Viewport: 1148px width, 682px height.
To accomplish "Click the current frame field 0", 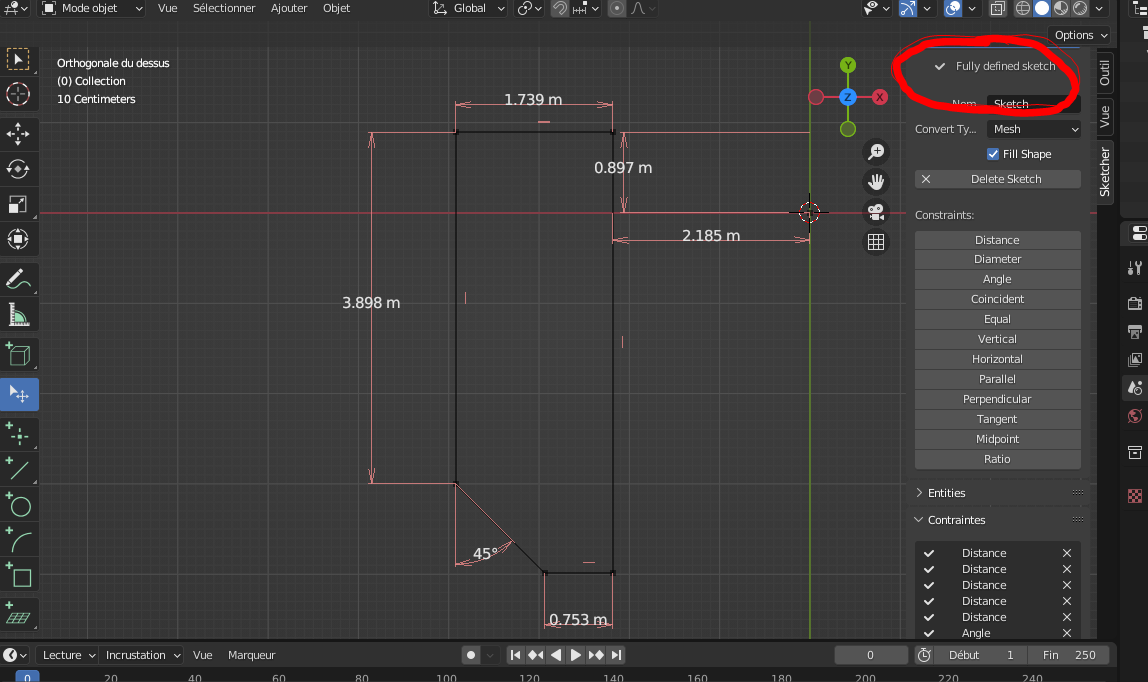I will (871, 655).
